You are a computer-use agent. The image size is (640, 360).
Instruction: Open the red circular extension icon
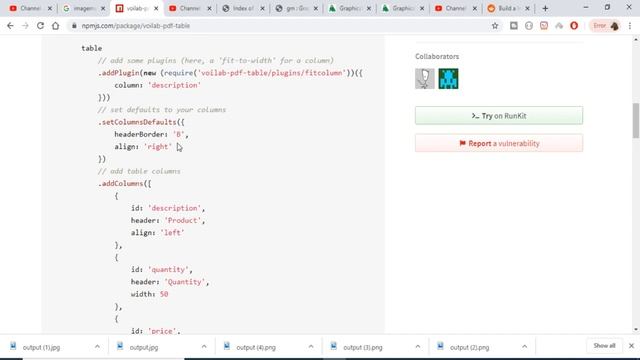[574, 26]
